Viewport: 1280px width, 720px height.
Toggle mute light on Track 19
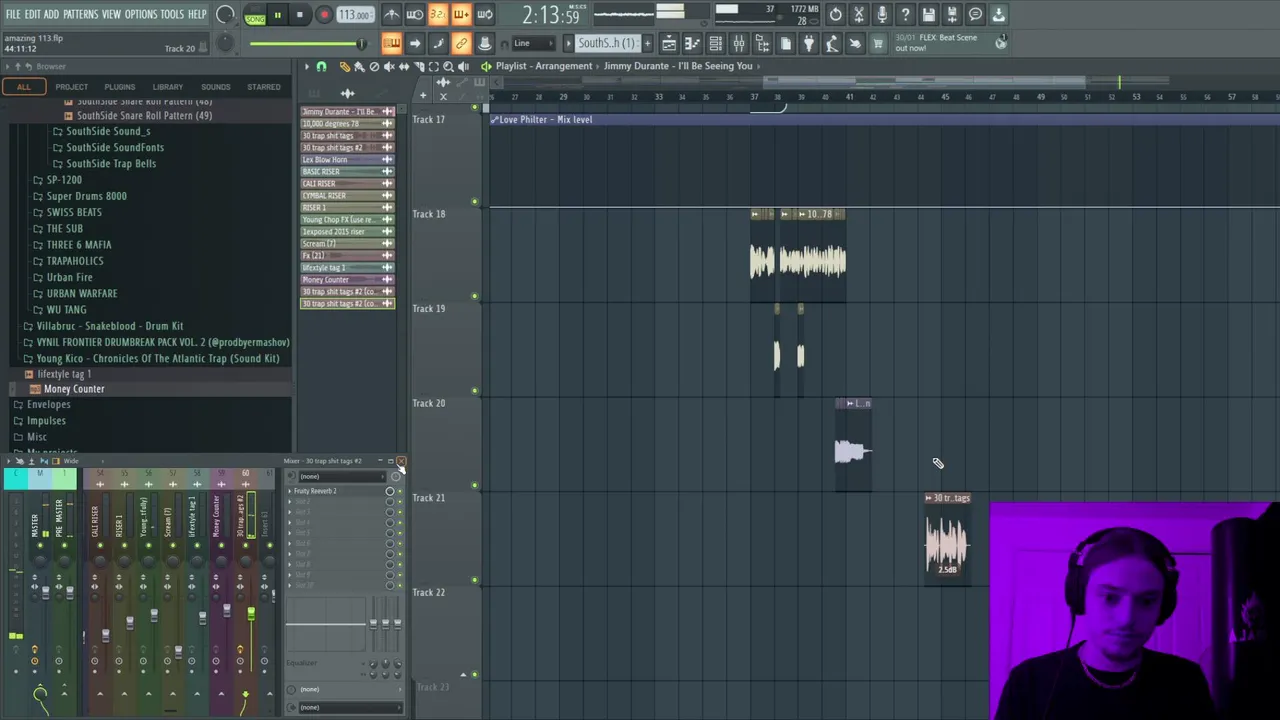[x=475, y=391]
